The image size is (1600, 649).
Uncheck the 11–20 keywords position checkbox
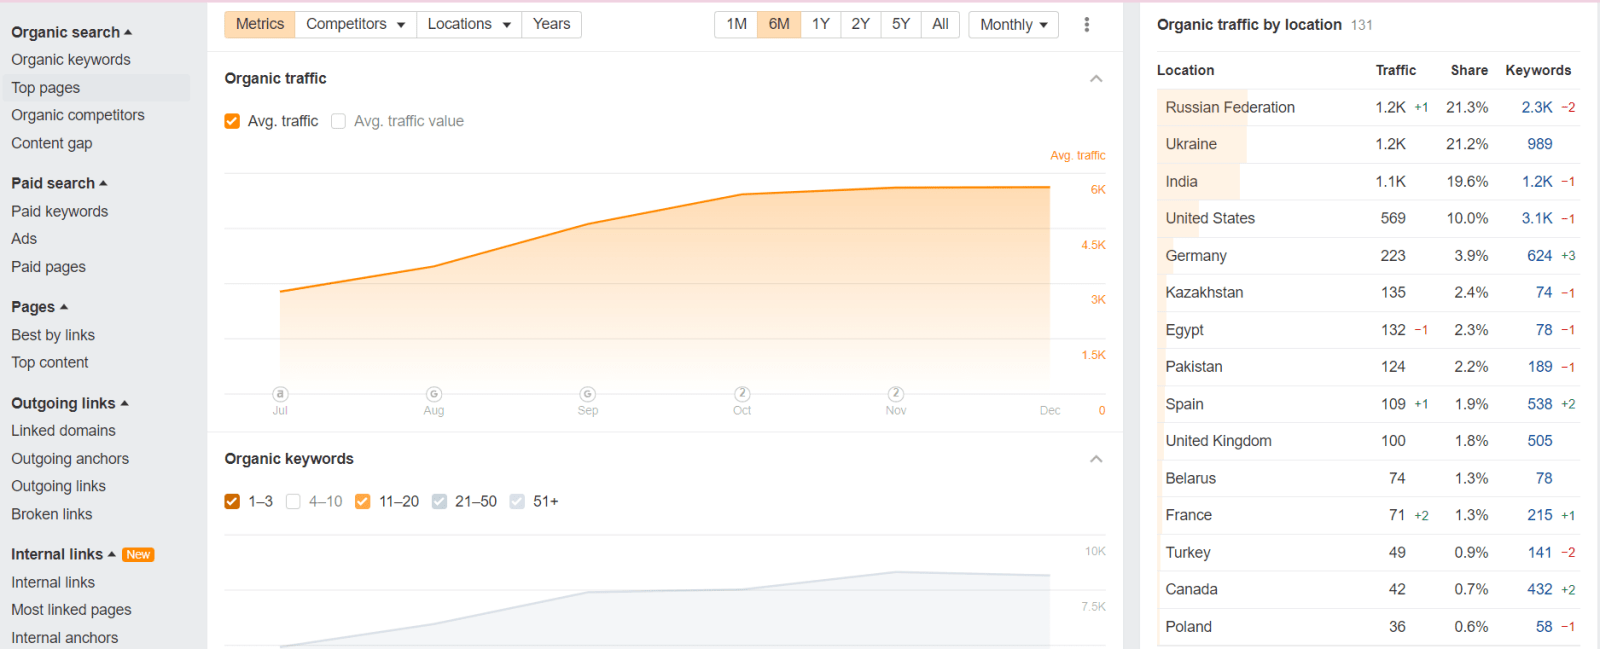pyautogui.click(x=363, y=501)
